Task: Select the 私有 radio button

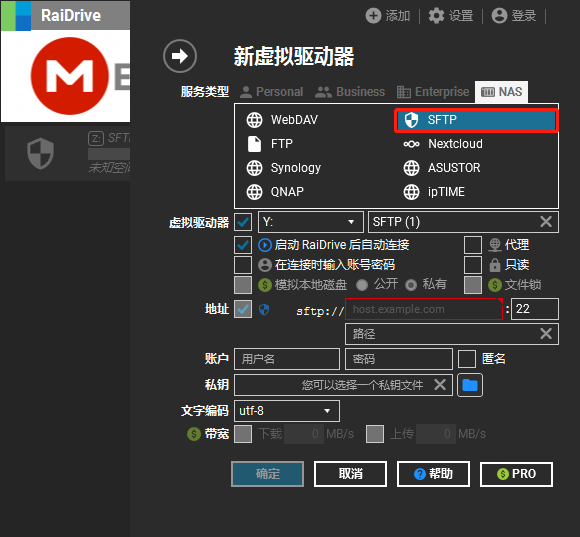Action: tap(411, 285)
